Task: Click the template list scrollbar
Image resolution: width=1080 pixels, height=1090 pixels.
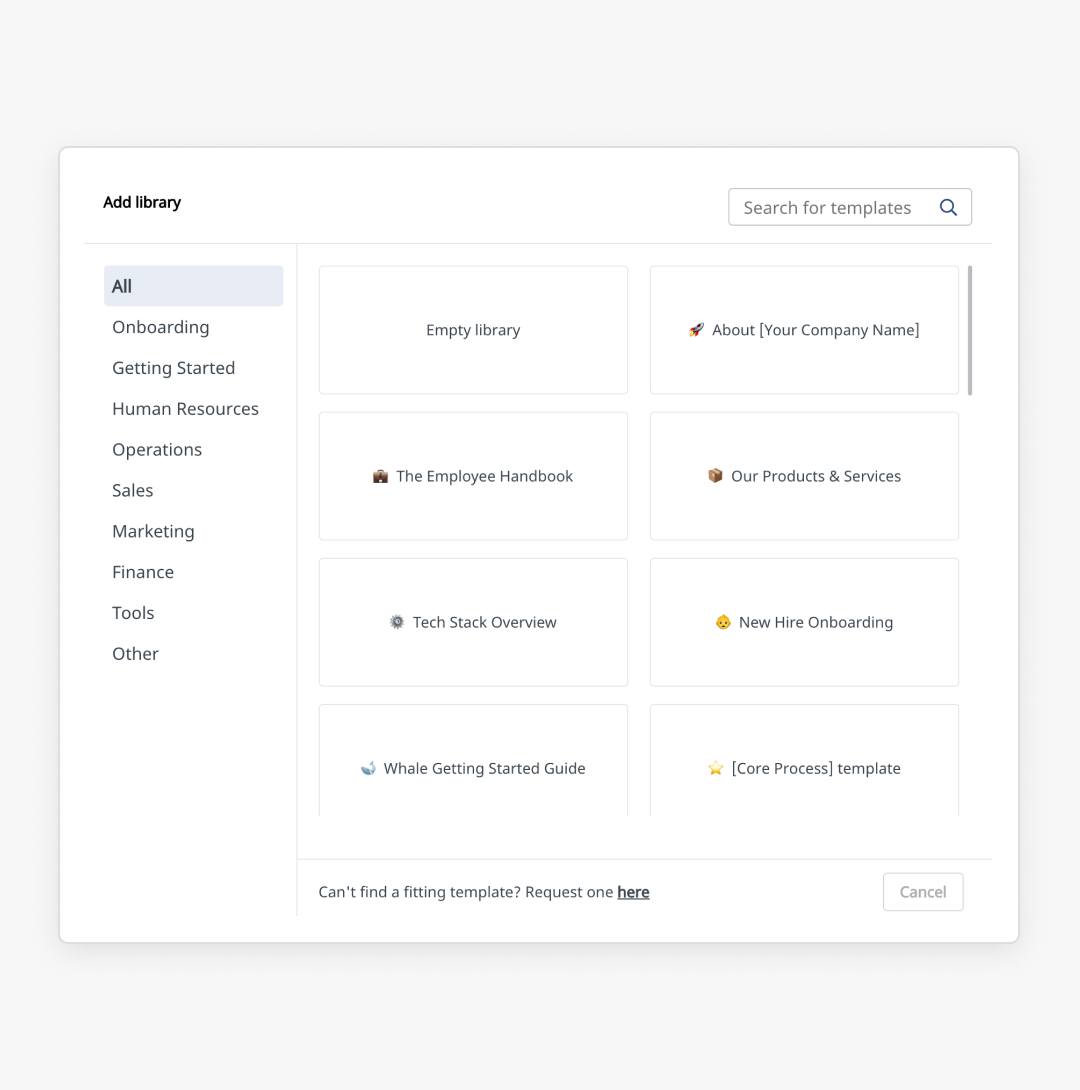Action: 970,330
